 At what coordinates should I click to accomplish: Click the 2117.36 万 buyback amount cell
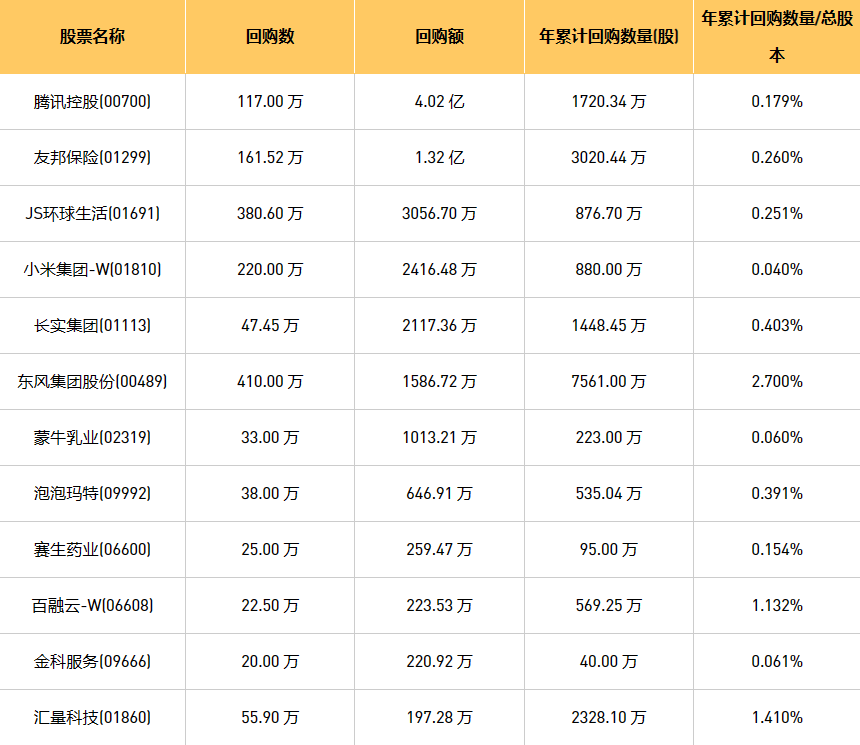(x=439, y=325)
